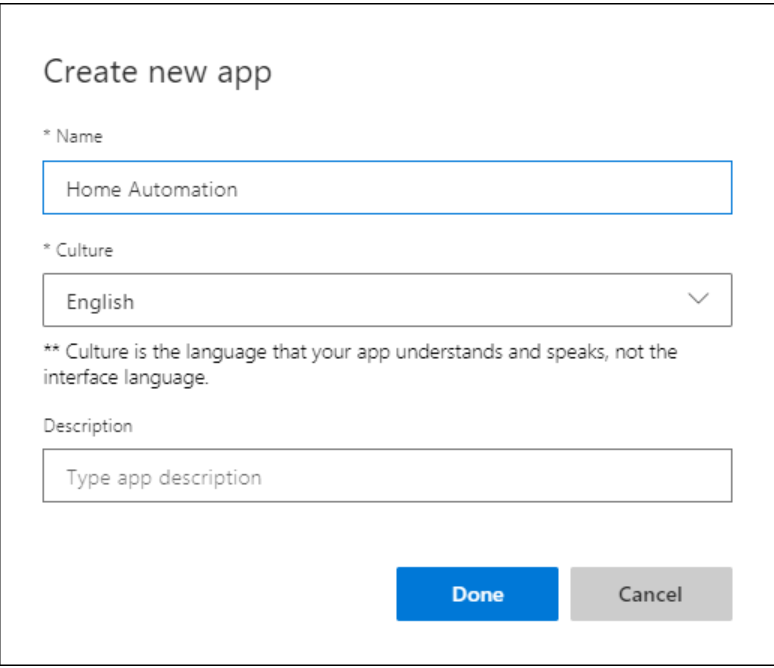Click the Done button

477,594
